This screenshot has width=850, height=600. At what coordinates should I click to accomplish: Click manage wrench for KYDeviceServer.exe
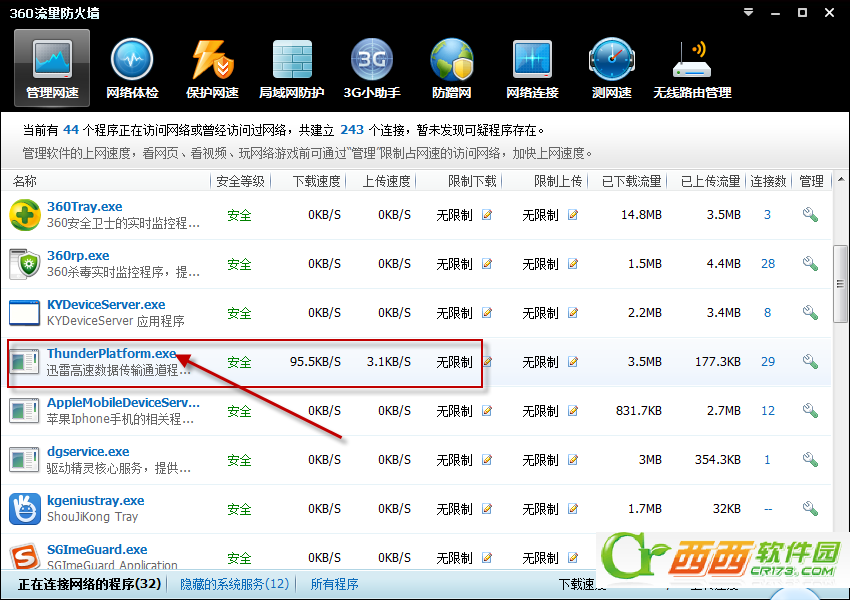[810, 313]
